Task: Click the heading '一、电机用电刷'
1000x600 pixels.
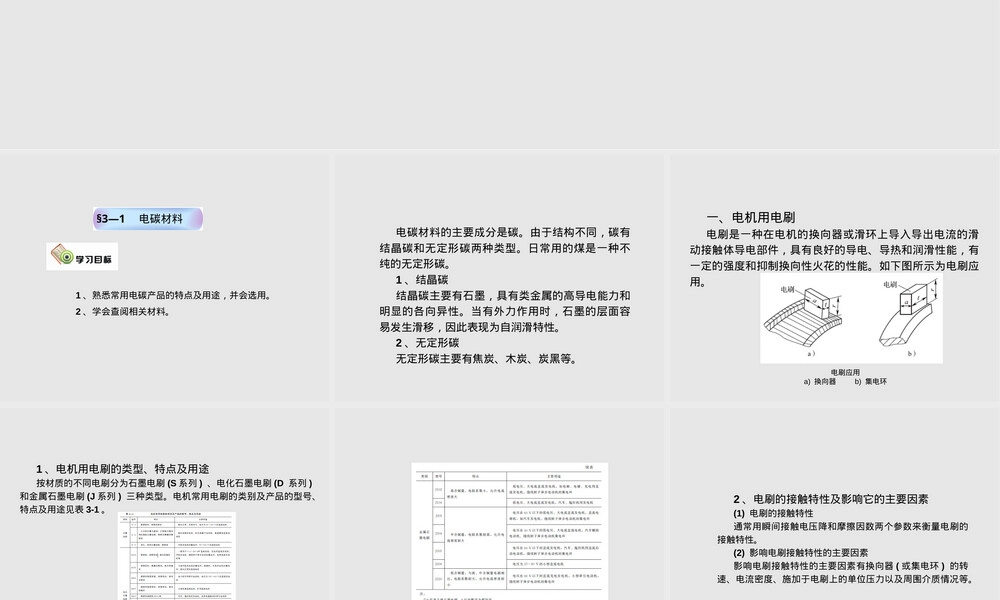Action: (751, 217)
